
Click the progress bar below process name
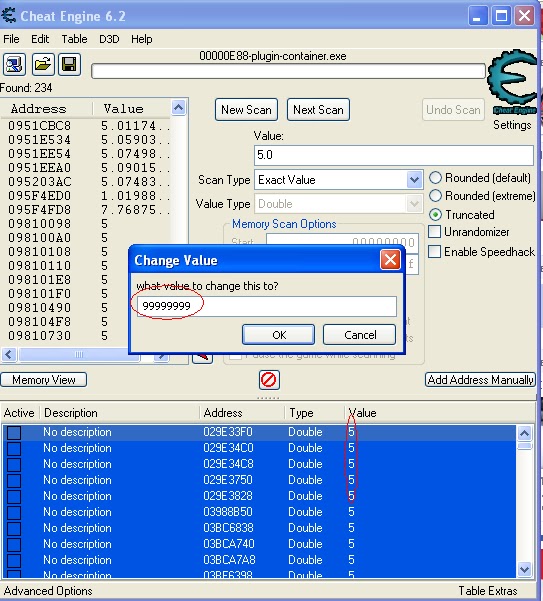coord(288,72)
